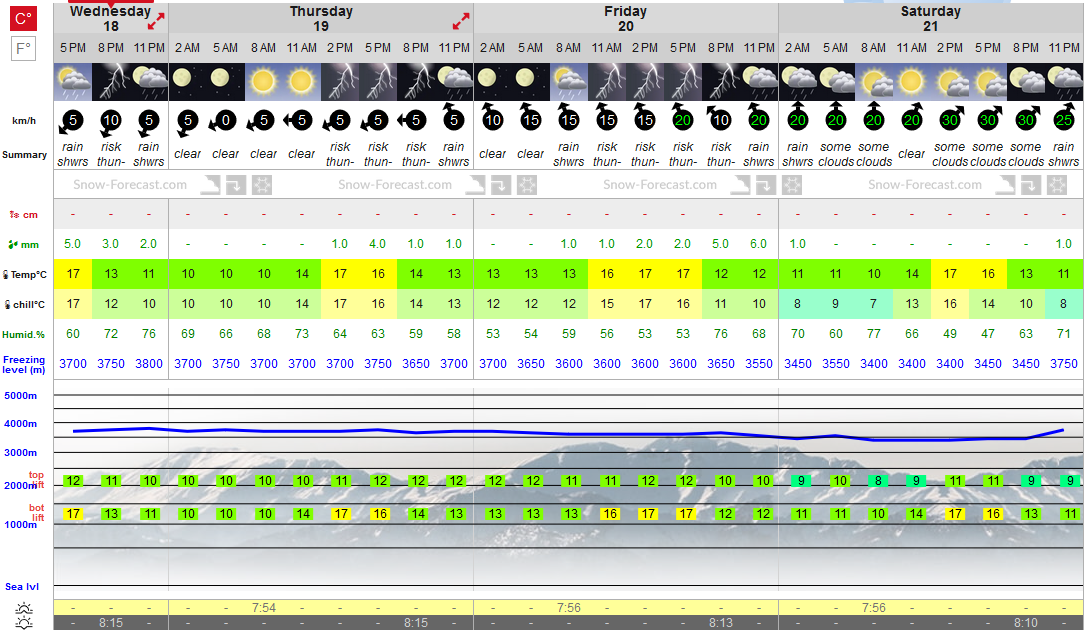Screen dimensions: 1086x633
Task: Click the Friday 20 day header
Action: [625, 19]
